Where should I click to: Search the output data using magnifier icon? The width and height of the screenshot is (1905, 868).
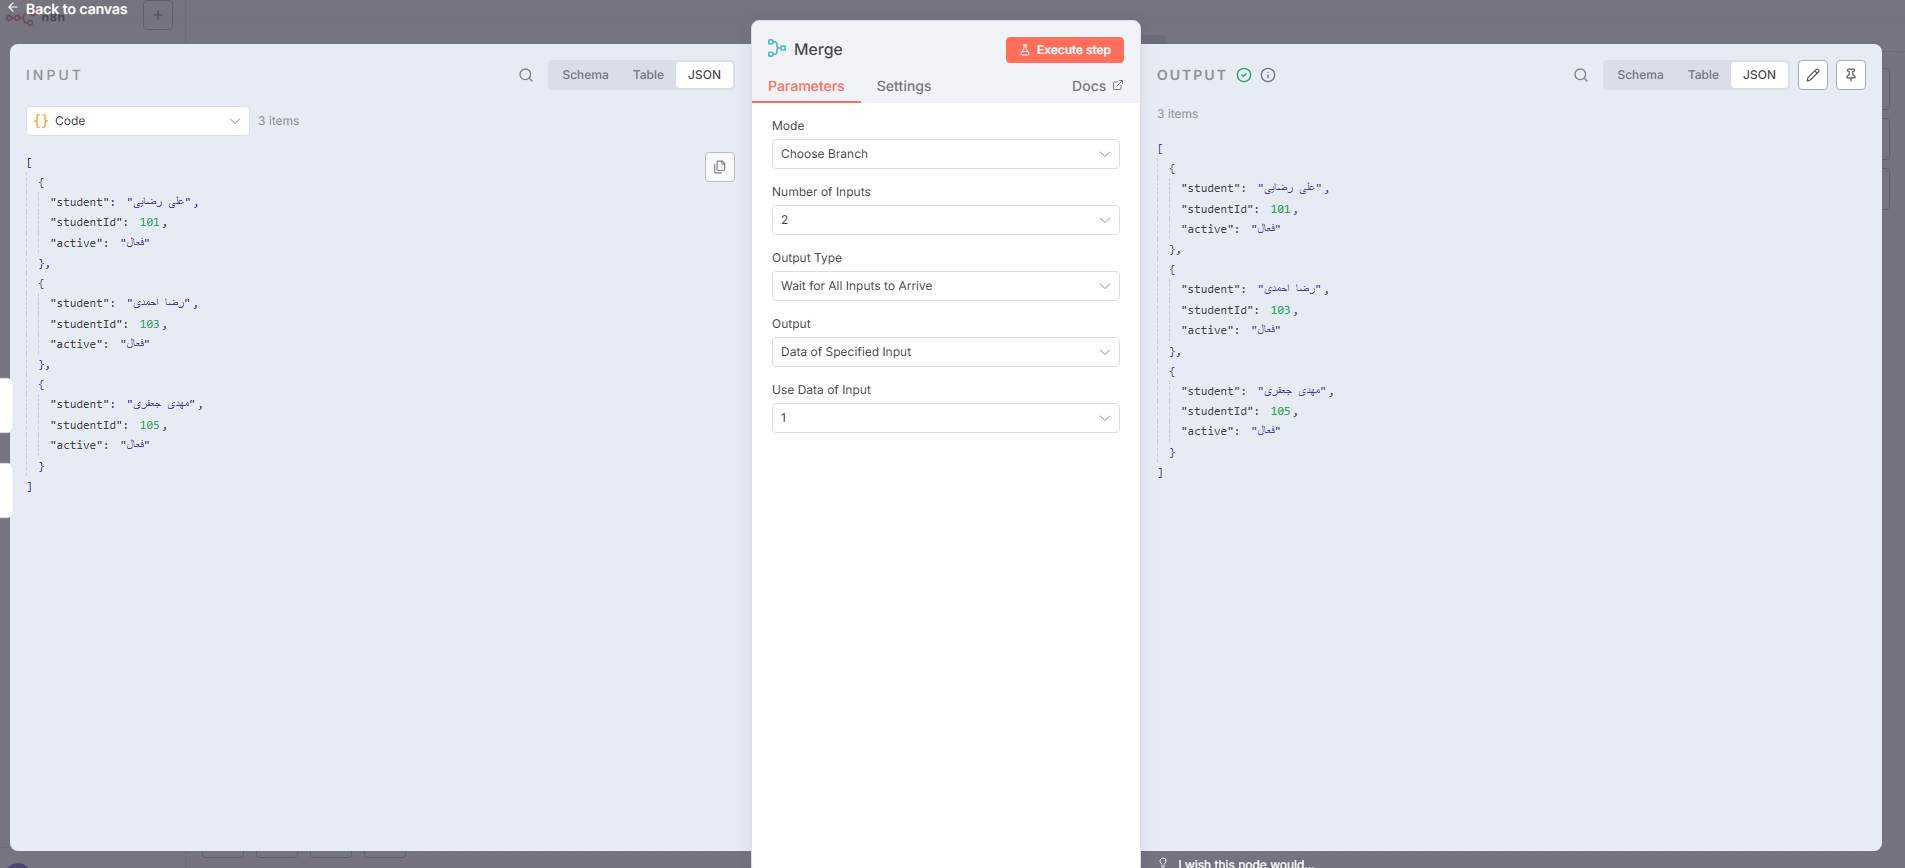click(1580, 75)
